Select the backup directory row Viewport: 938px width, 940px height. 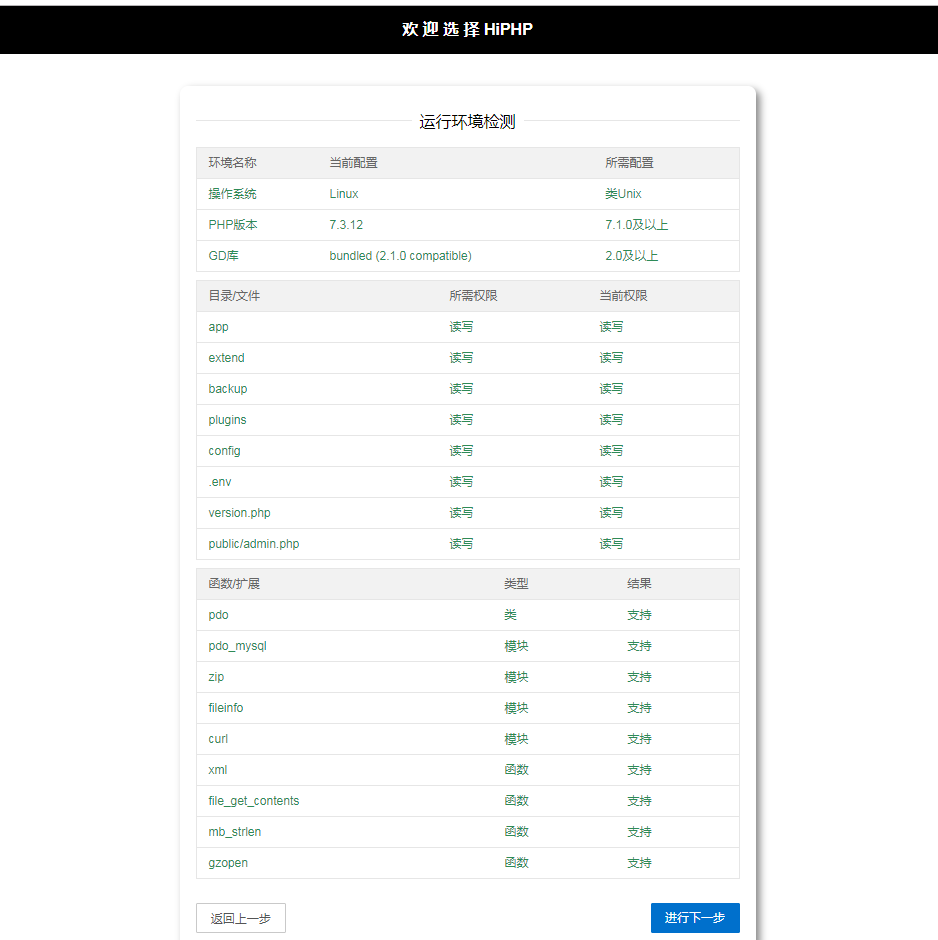[468, 389]
